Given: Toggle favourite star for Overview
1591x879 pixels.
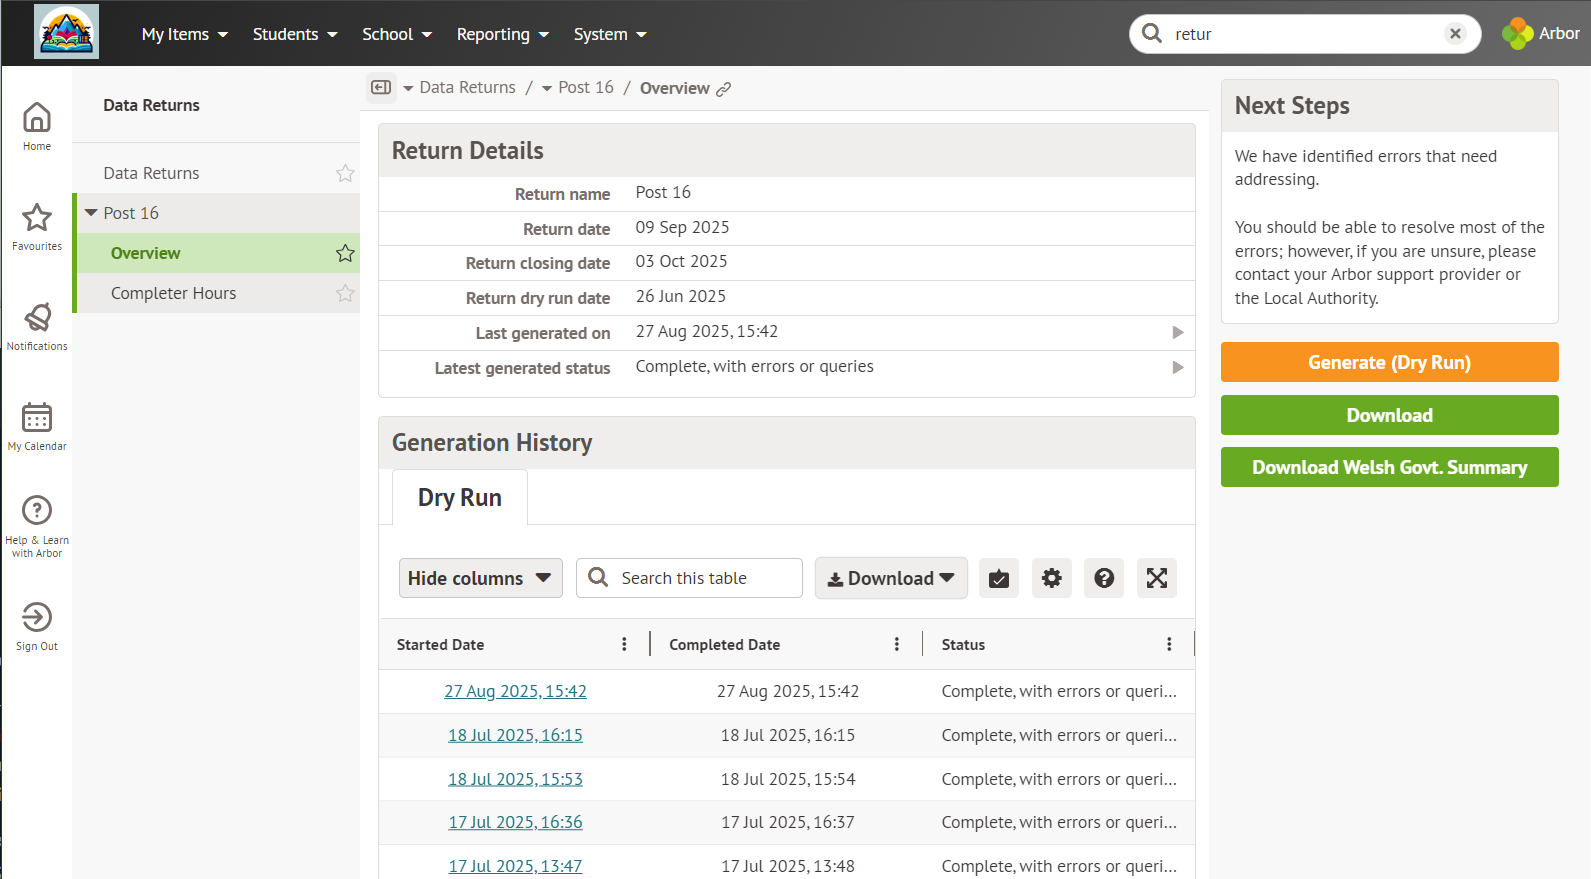Looking at the screenshot, I should tap(345, 253).
